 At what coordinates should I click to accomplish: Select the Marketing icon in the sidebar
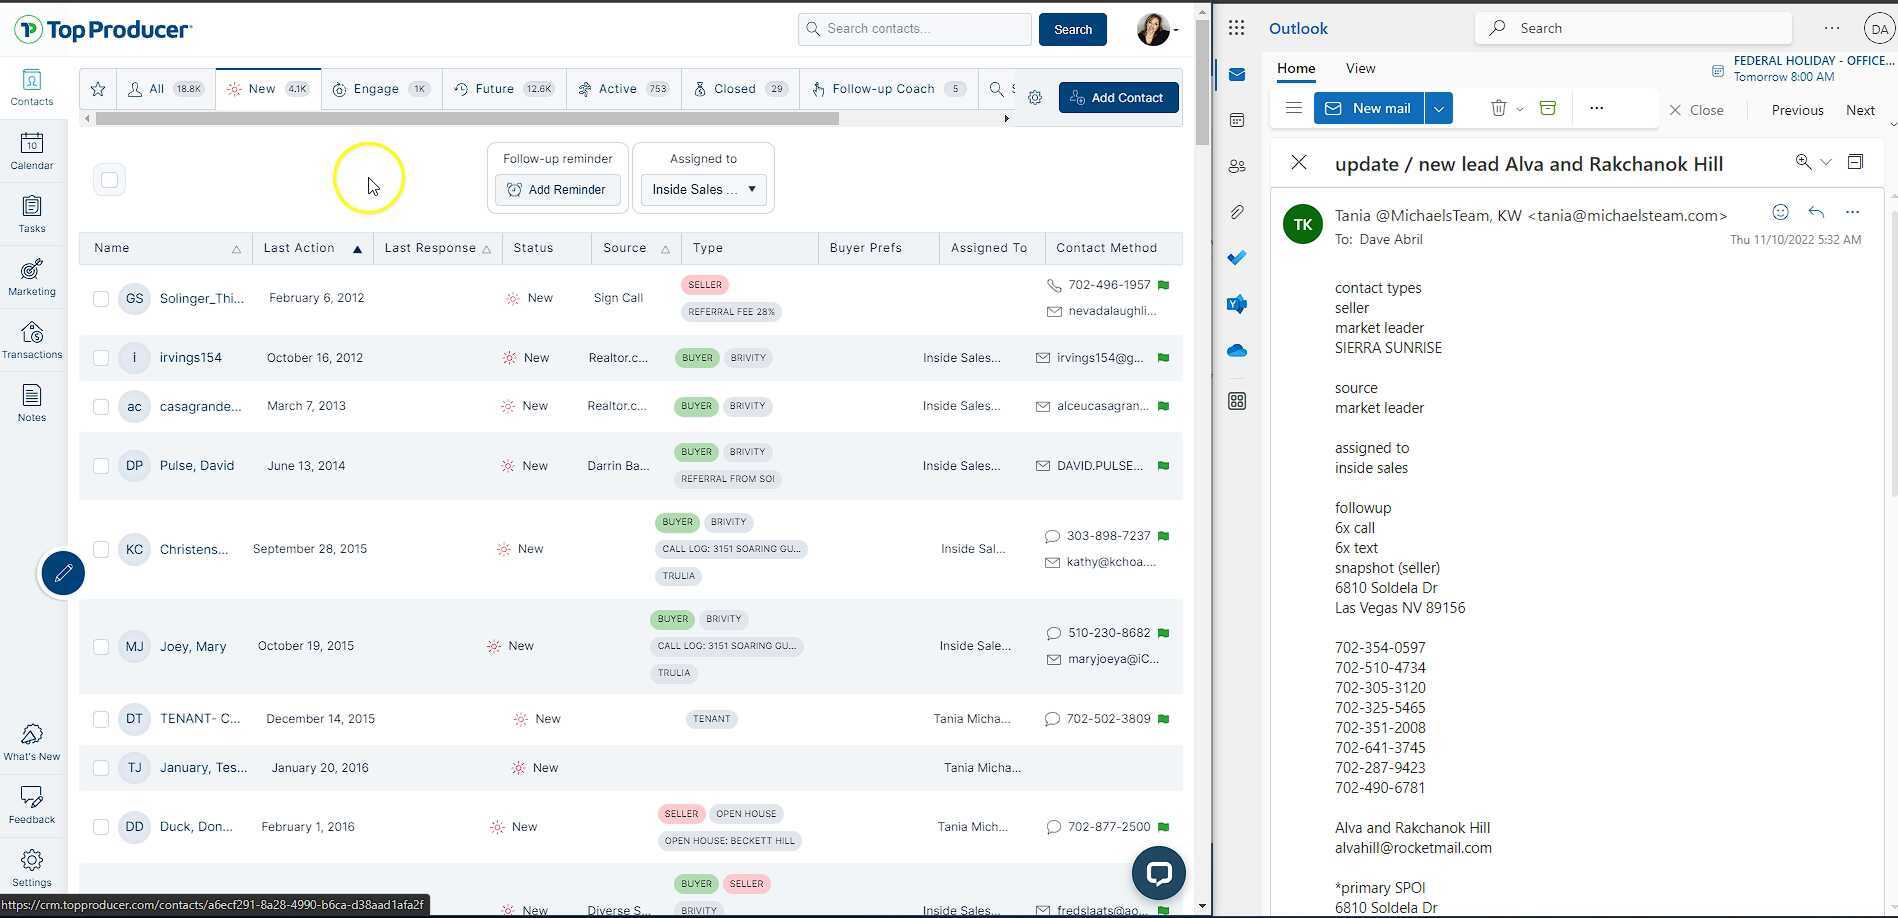(x=31, y=277)
